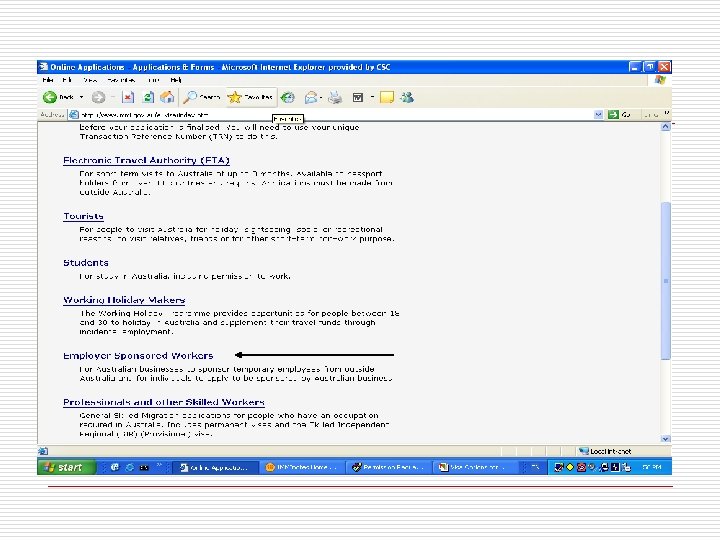Click the Print printer icon
This screenshot has width=720, height=540.
click(x=335, y=97)
